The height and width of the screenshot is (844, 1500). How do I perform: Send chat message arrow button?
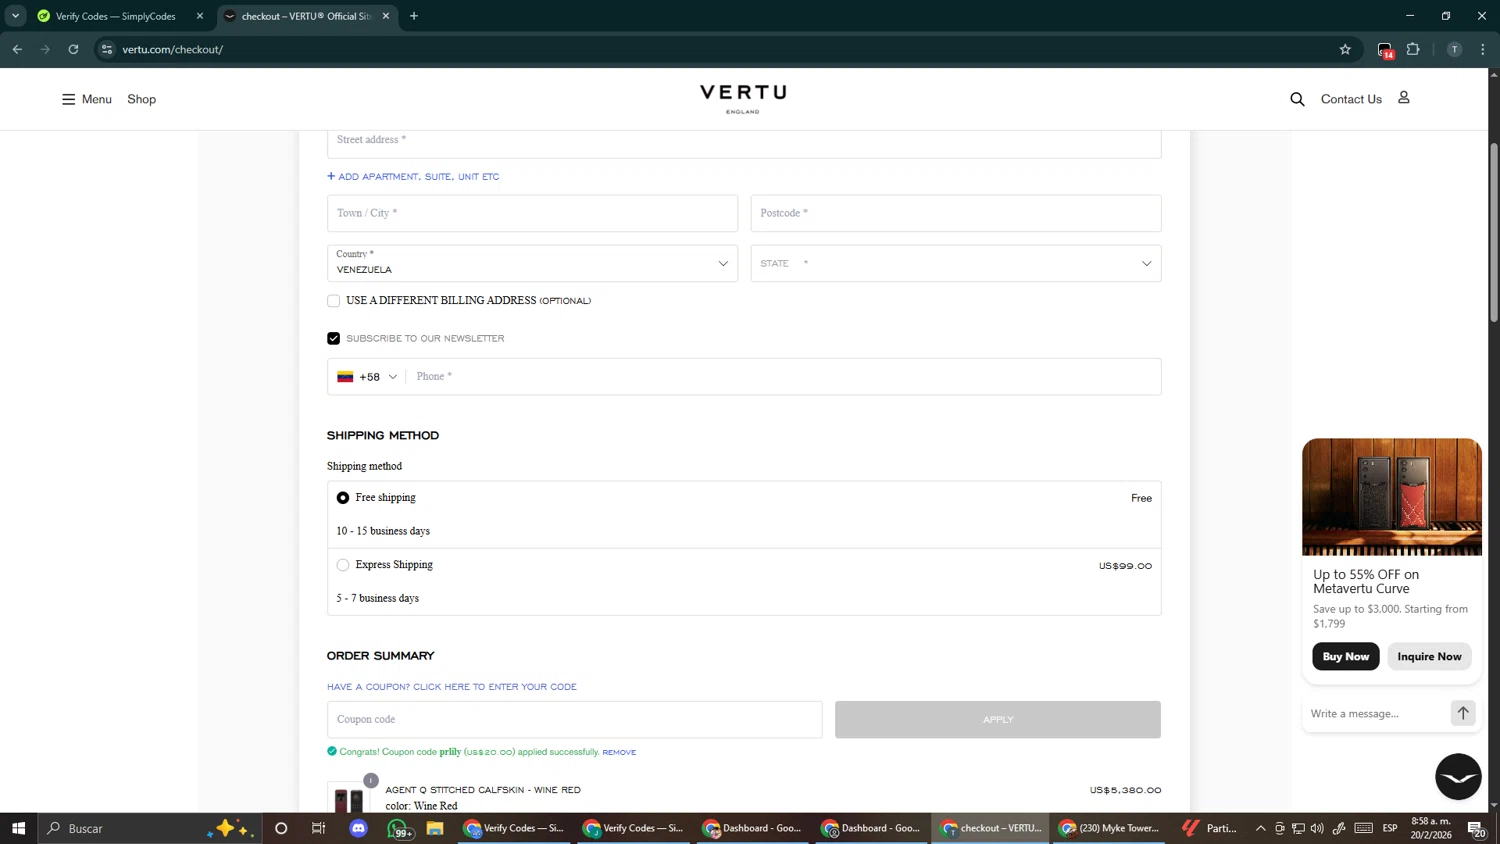(1462, 713)
